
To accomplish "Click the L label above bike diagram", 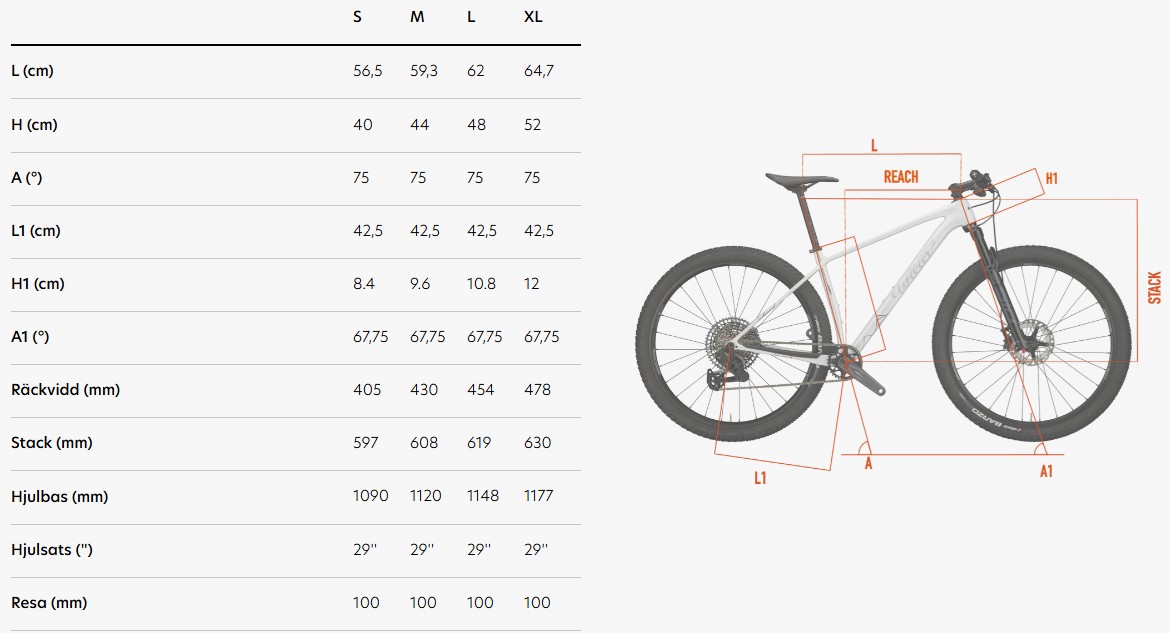I will (x=874, y=146).
